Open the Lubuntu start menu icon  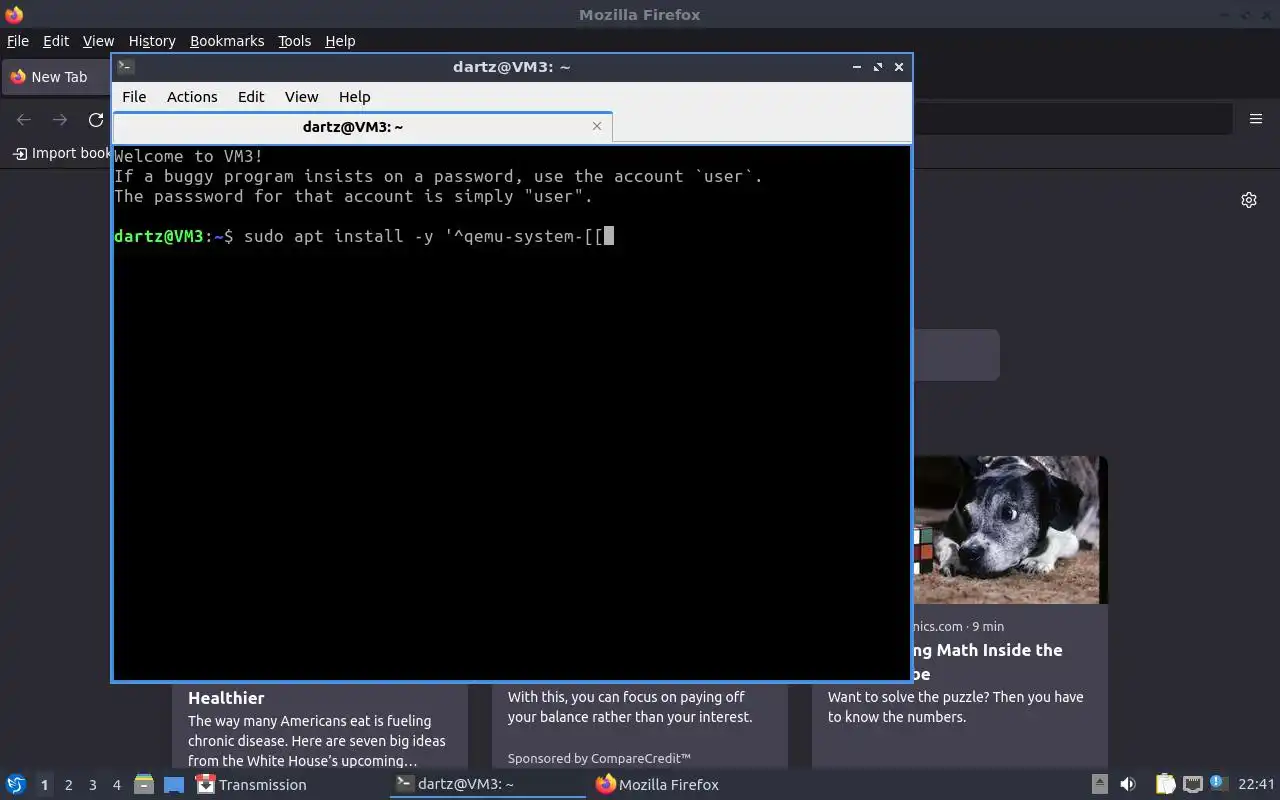(x=16, y=784)
